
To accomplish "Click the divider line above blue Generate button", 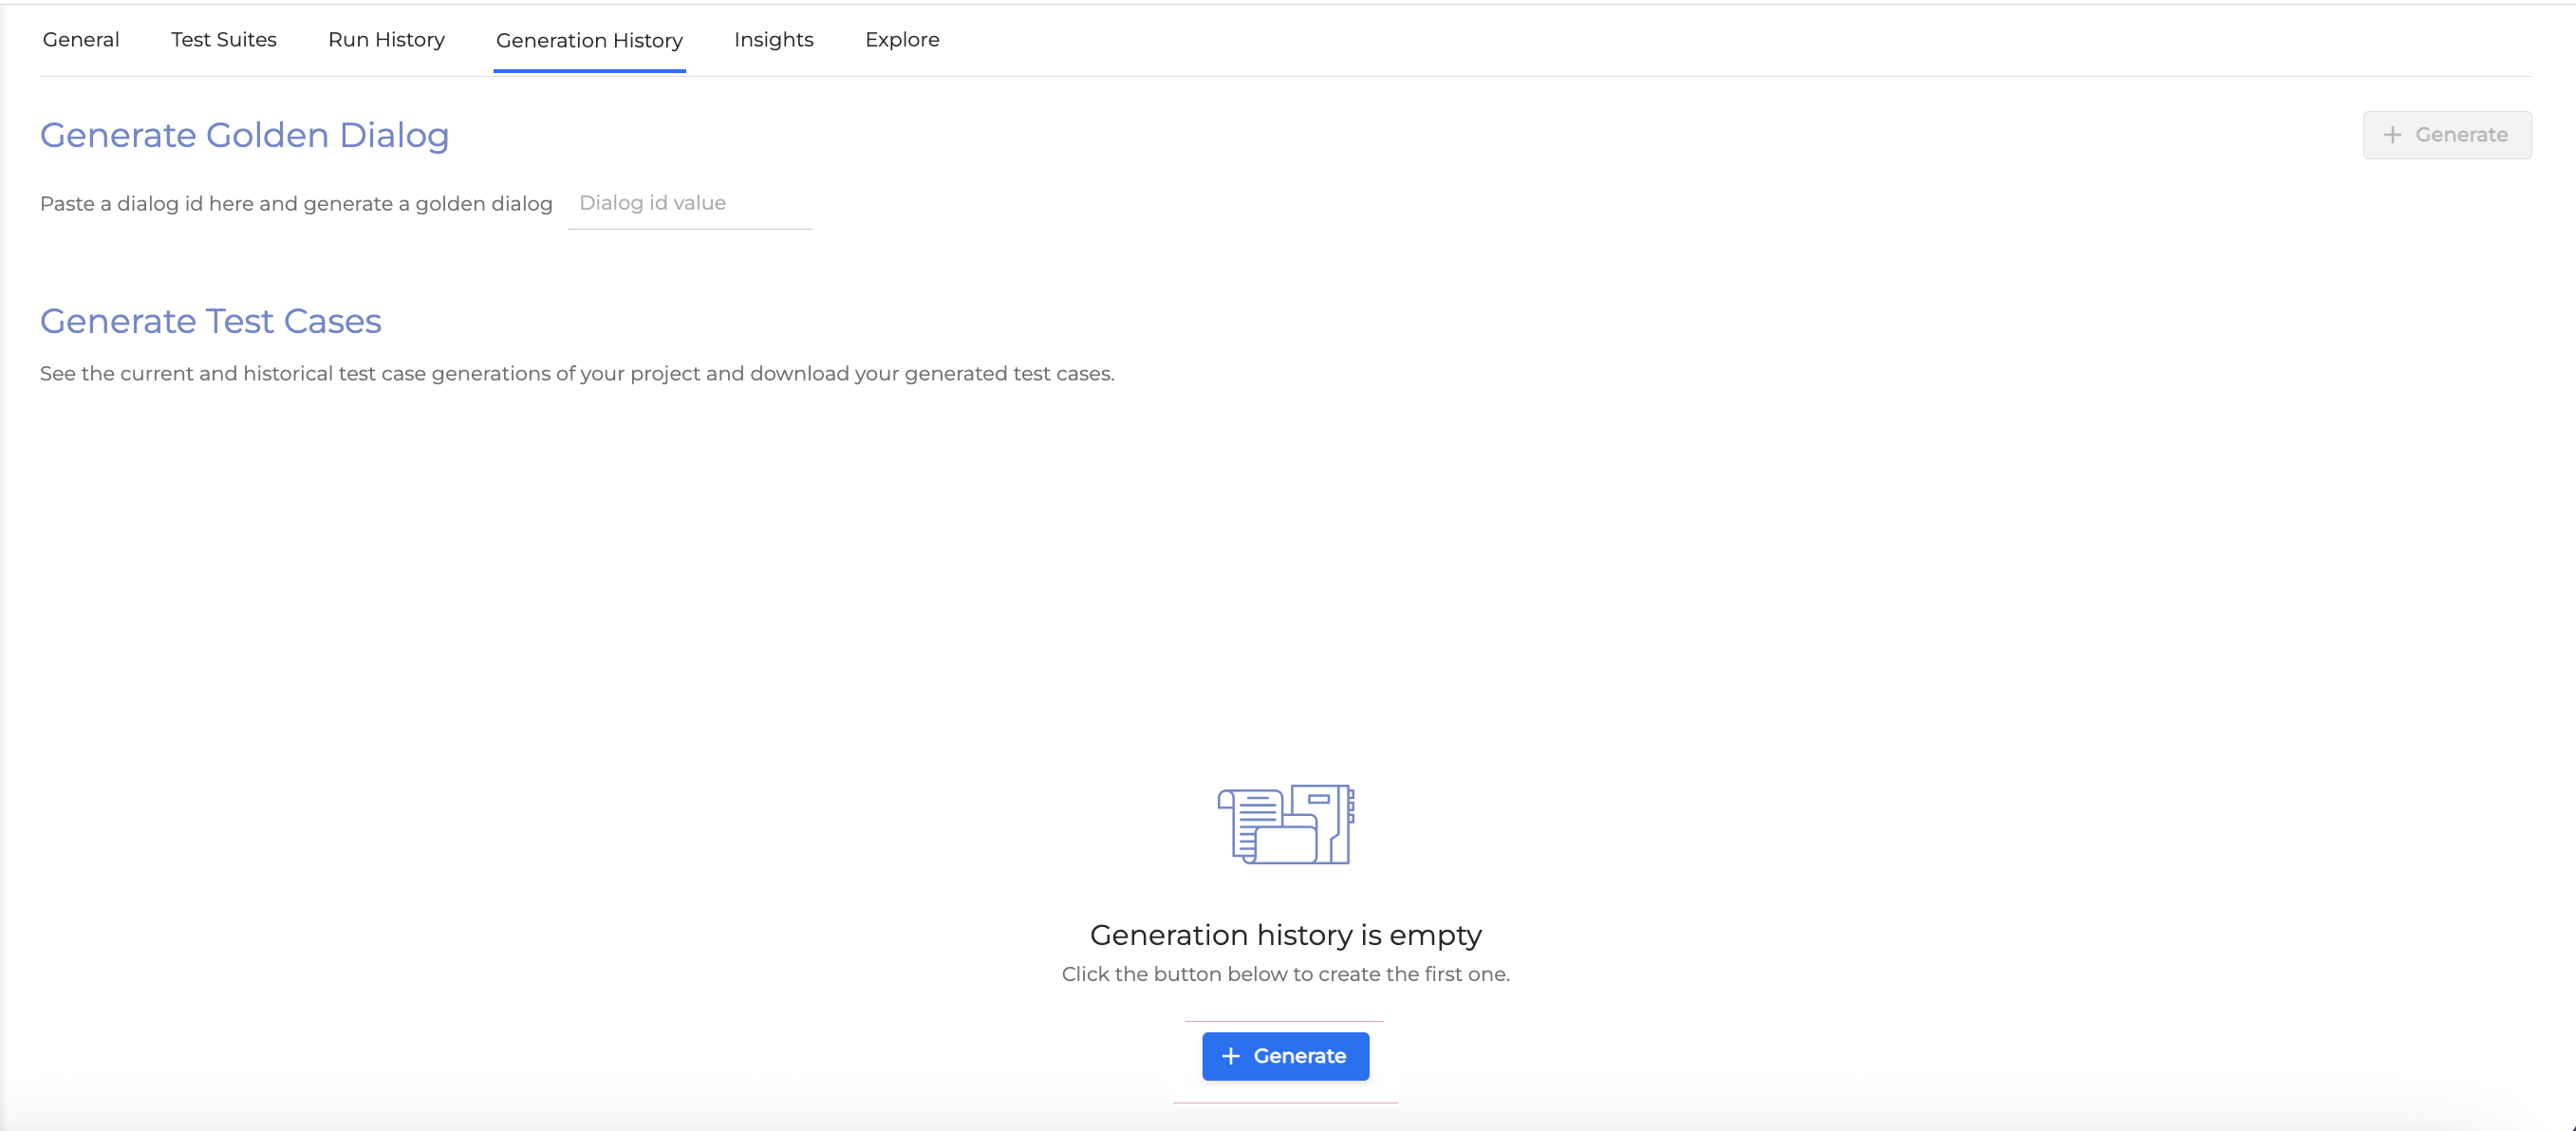I will tap(1284, 1021).
